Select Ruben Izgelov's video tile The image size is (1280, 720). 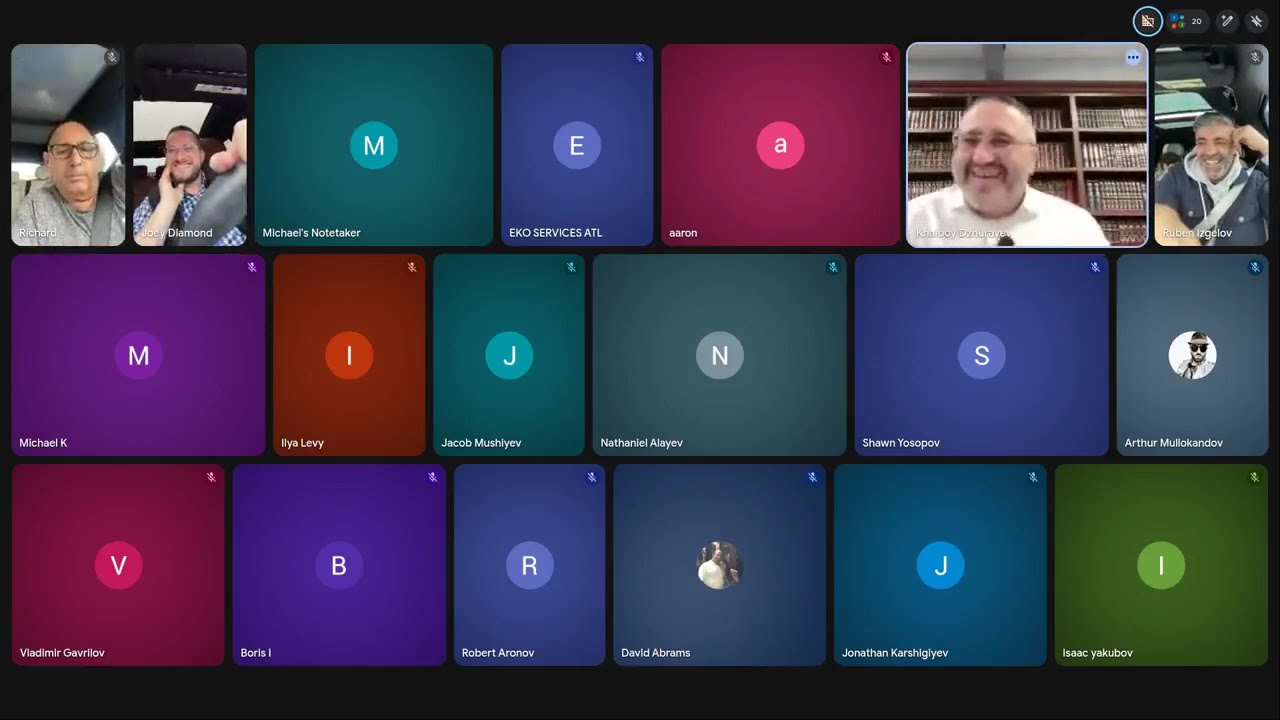[1212, 145]
